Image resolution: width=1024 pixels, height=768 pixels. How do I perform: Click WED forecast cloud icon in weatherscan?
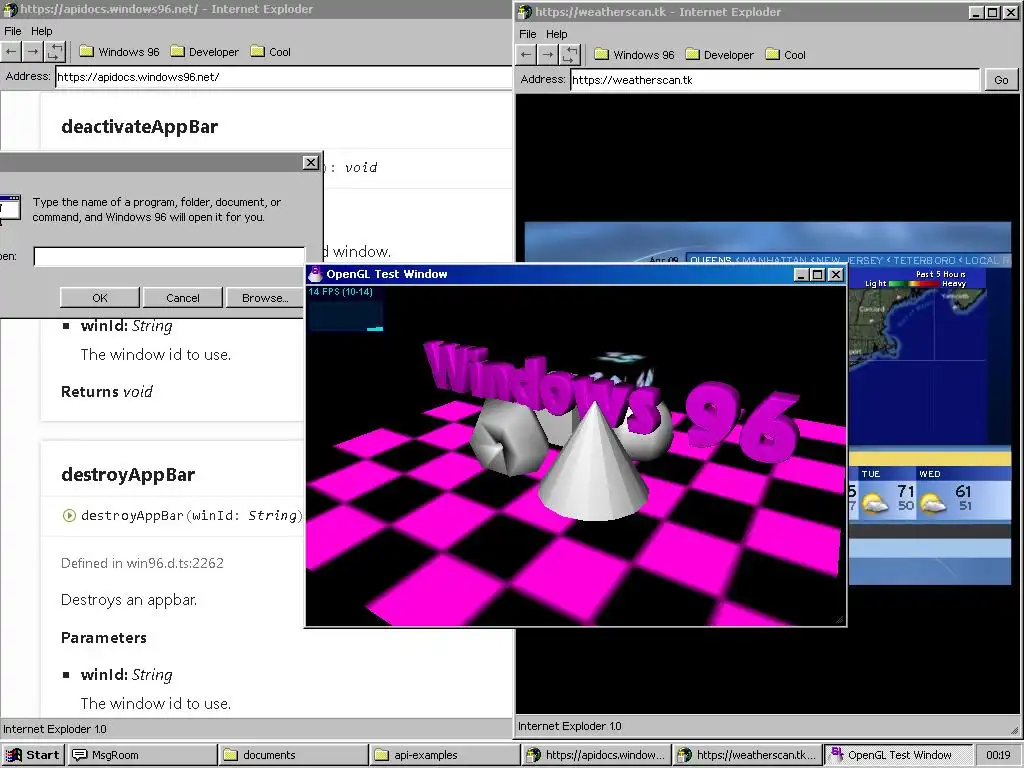click(933, 504)
